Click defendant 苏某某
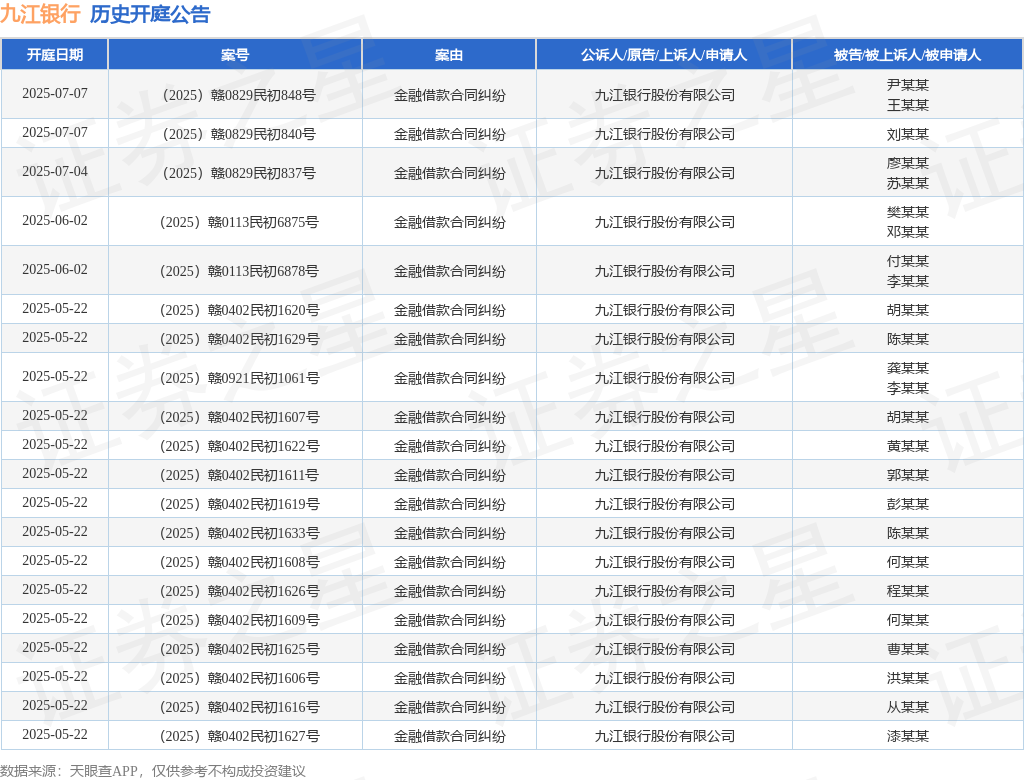This screenshot has height=780, width=1024. coord(908,184)
